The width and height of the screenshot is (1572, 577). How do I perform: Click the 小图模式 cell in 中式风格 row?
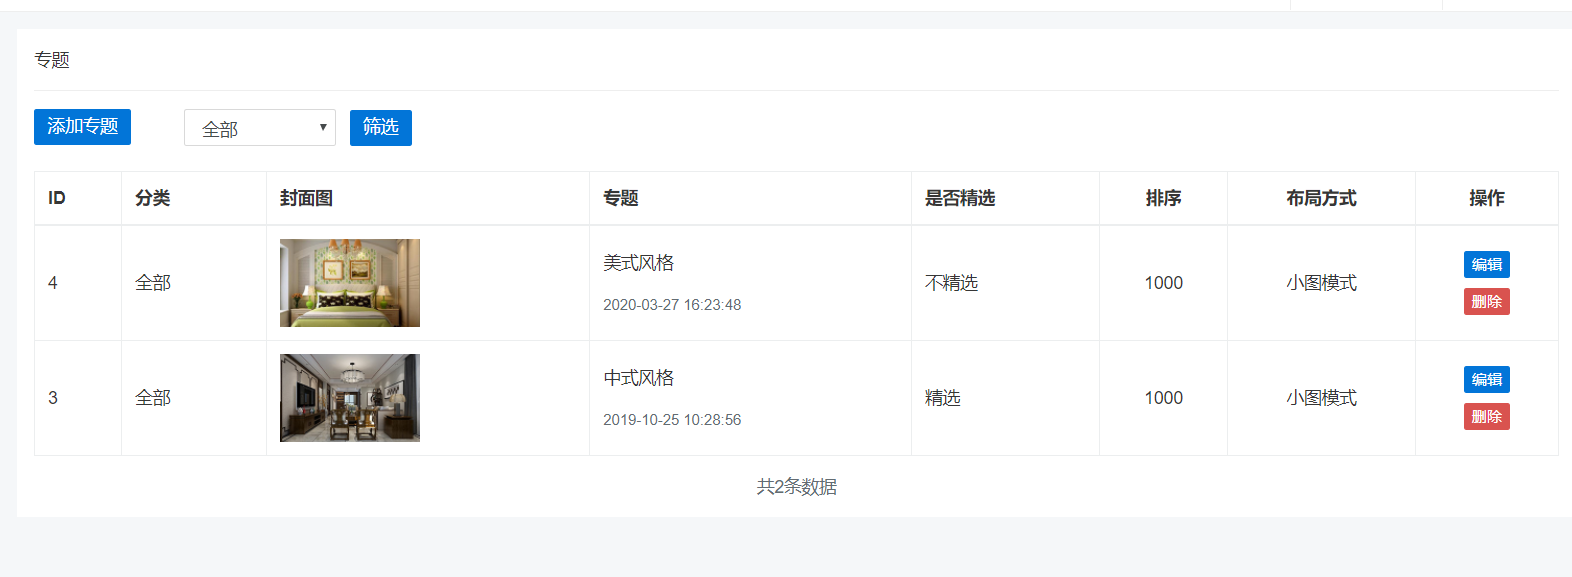[x=1322, y=398]
